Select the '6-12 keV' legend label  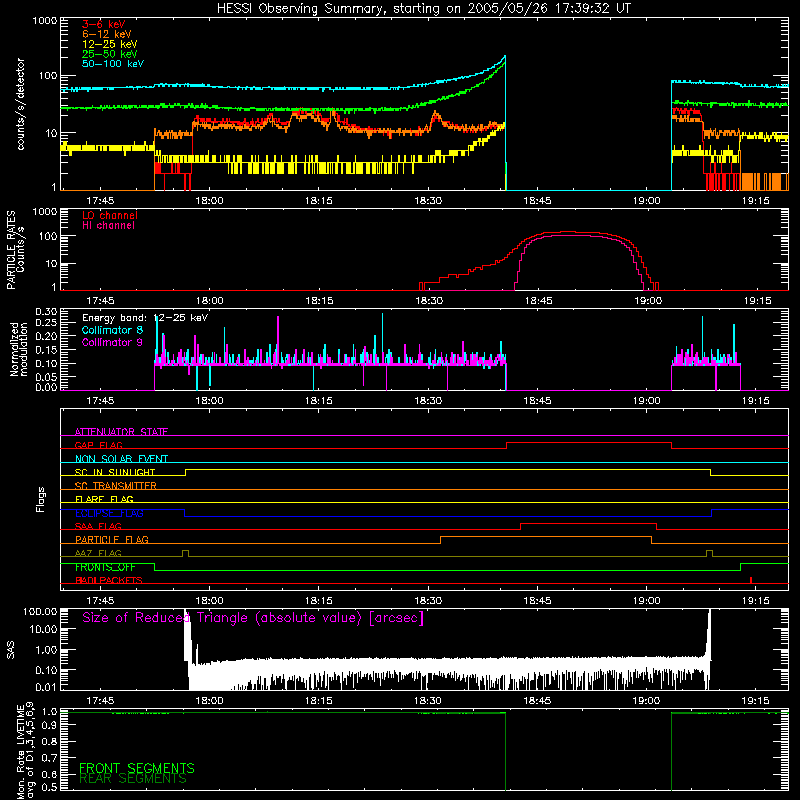pos(107,34)
